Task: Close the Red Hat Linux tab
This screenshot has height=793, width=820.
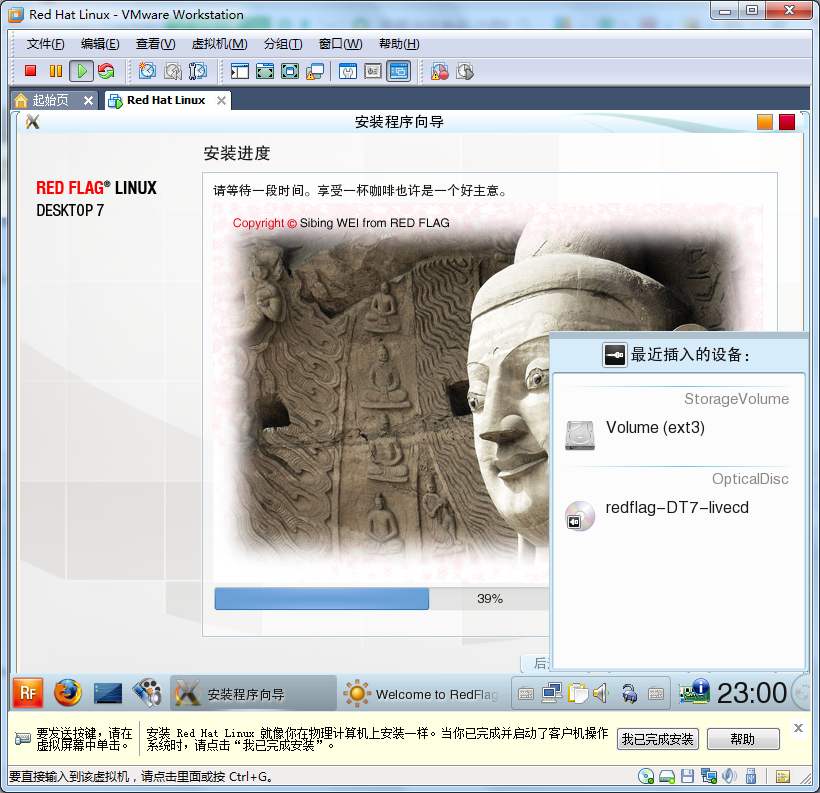Action: click(222, 100)
